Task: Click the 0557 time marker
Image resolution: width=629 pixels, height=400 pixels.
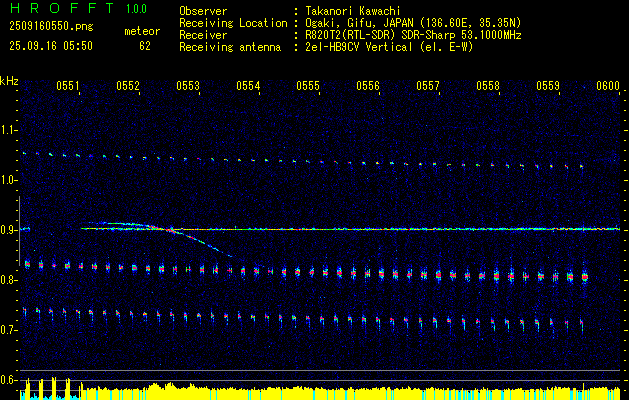Action: point(428,85)
